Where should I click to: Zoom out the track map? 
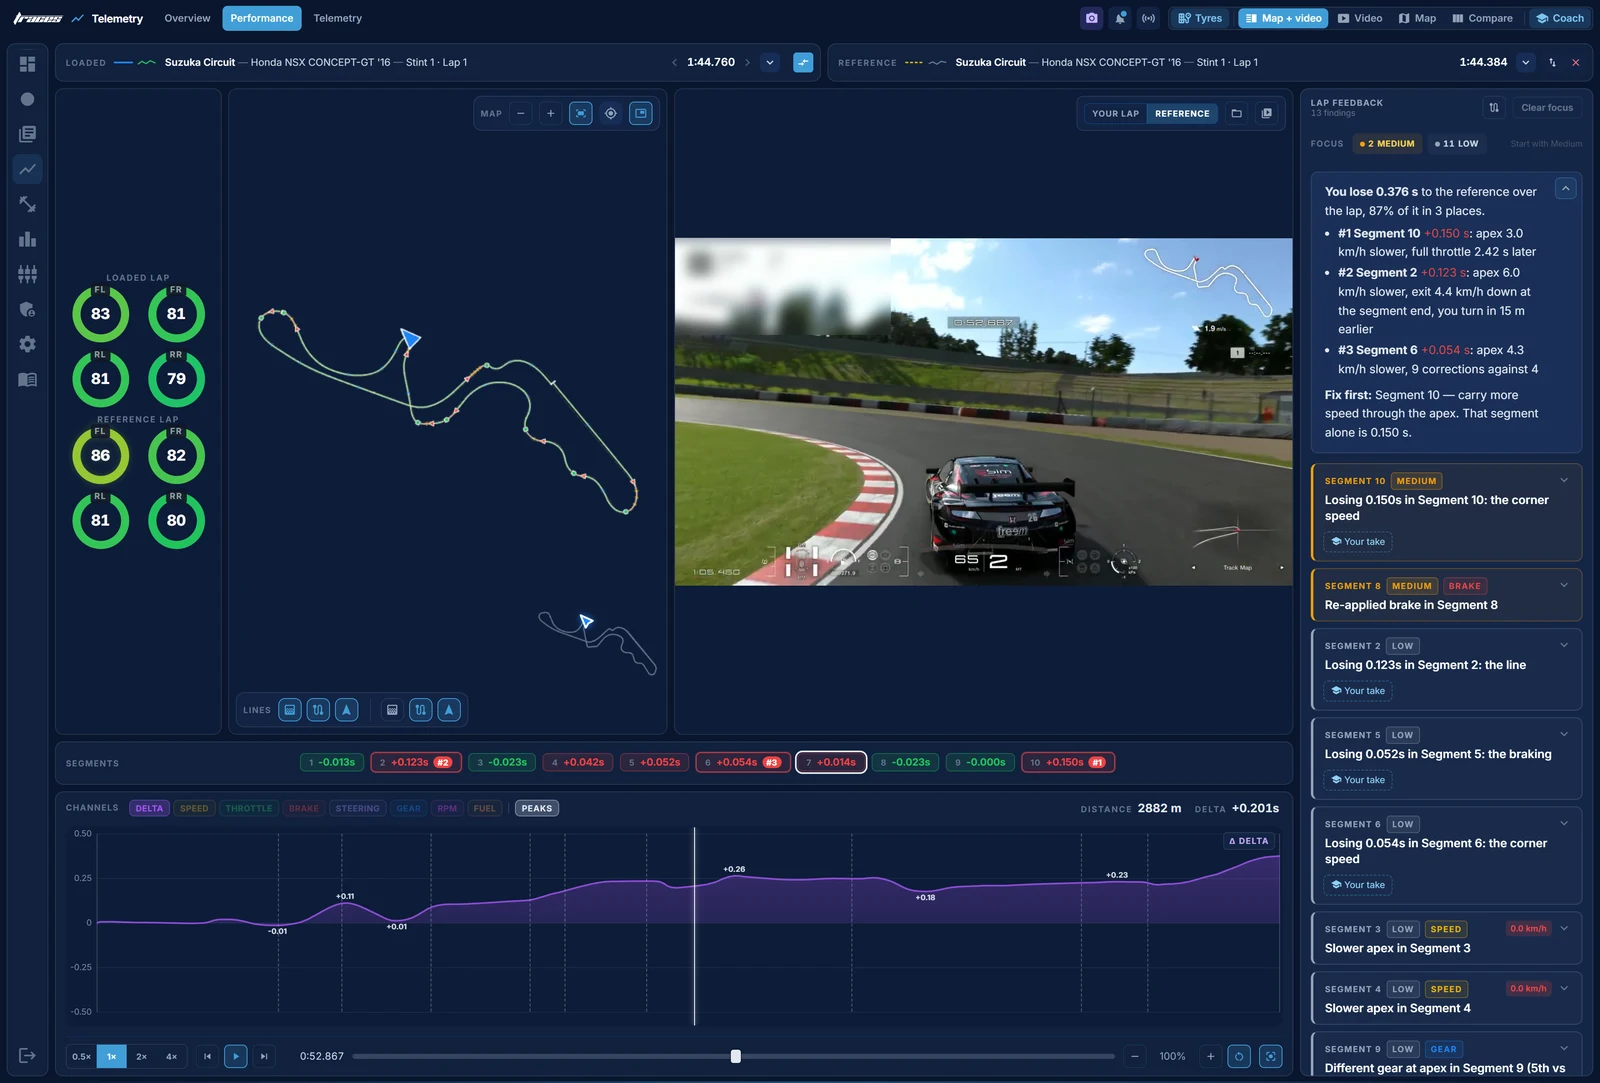click(520, 114)
